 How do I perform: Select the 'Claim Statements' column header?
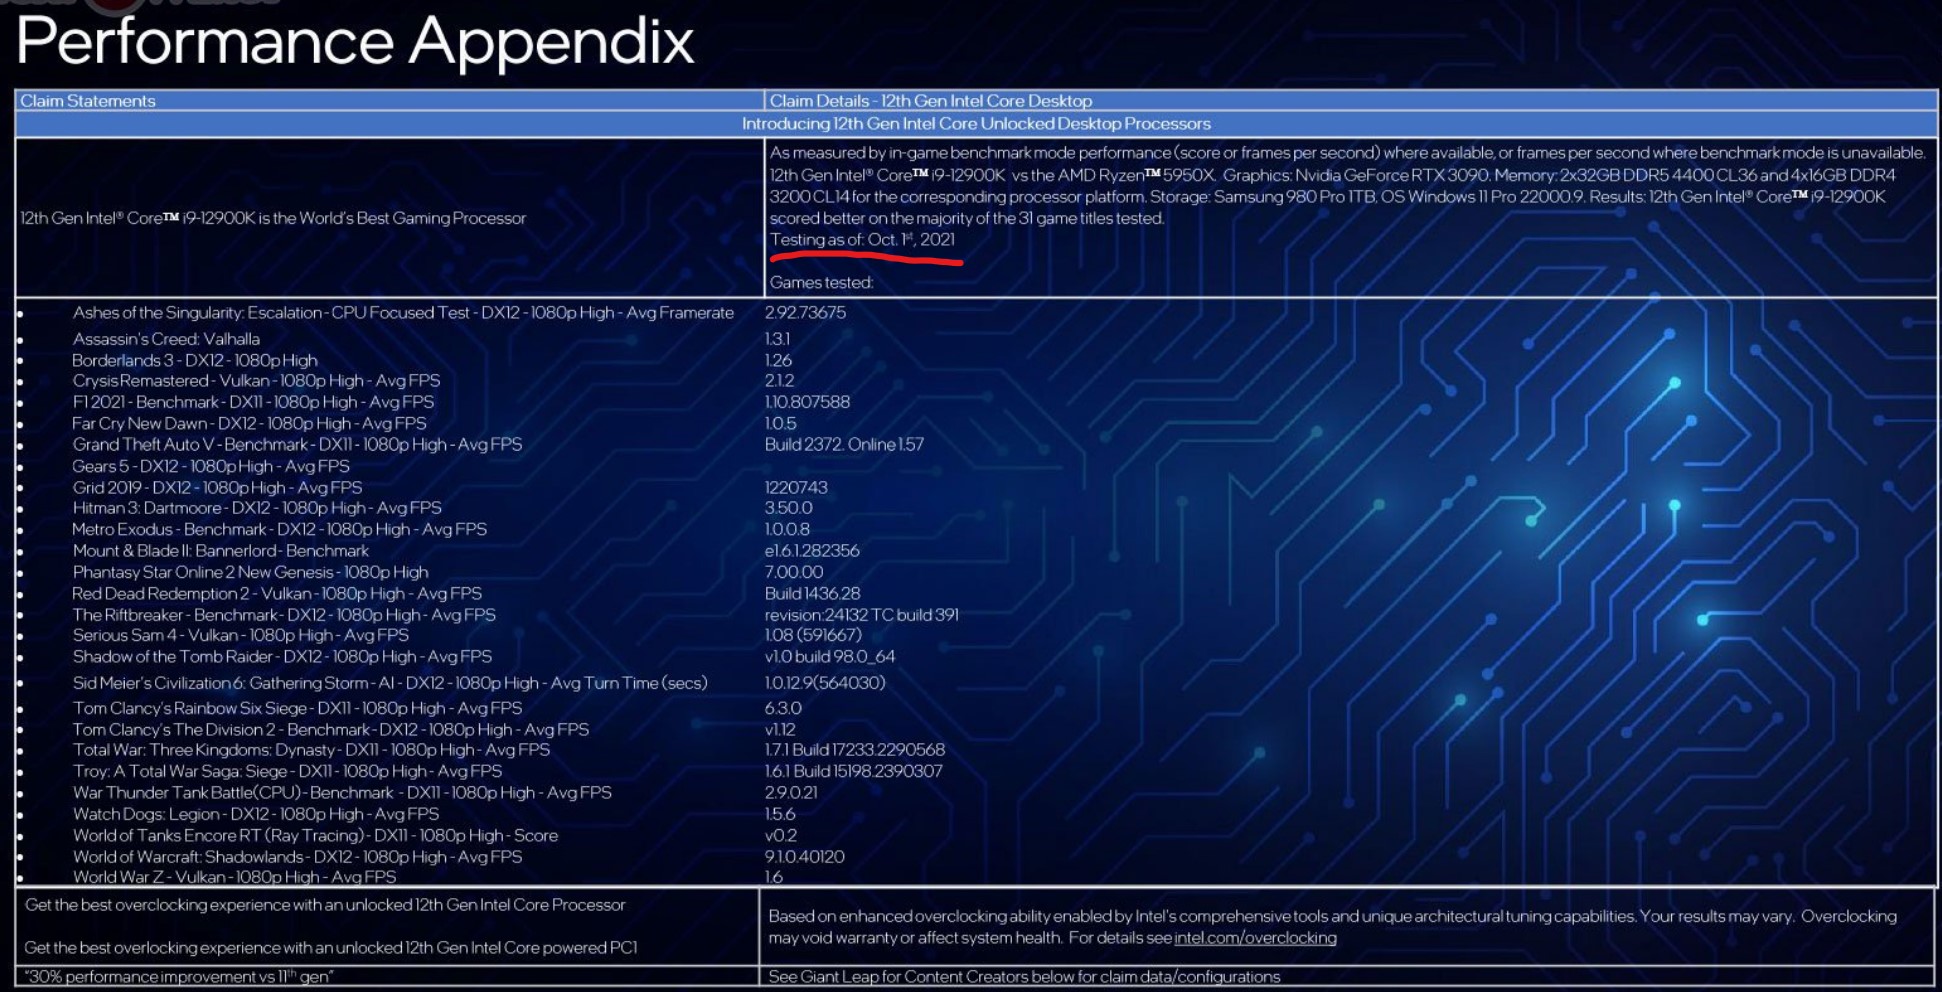[88, 101]
